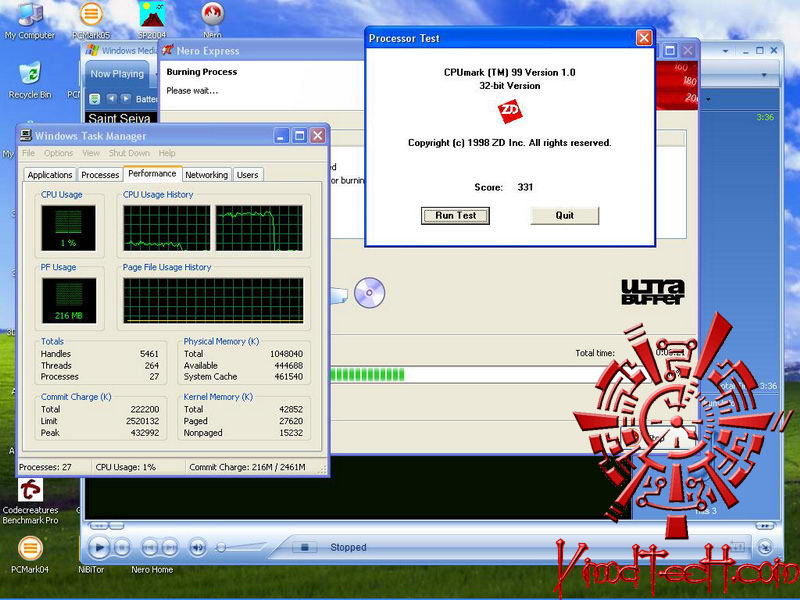
Task: Click Commit Charge Peak value 432992
Action: pyautogui.click(x=145, y=433)
